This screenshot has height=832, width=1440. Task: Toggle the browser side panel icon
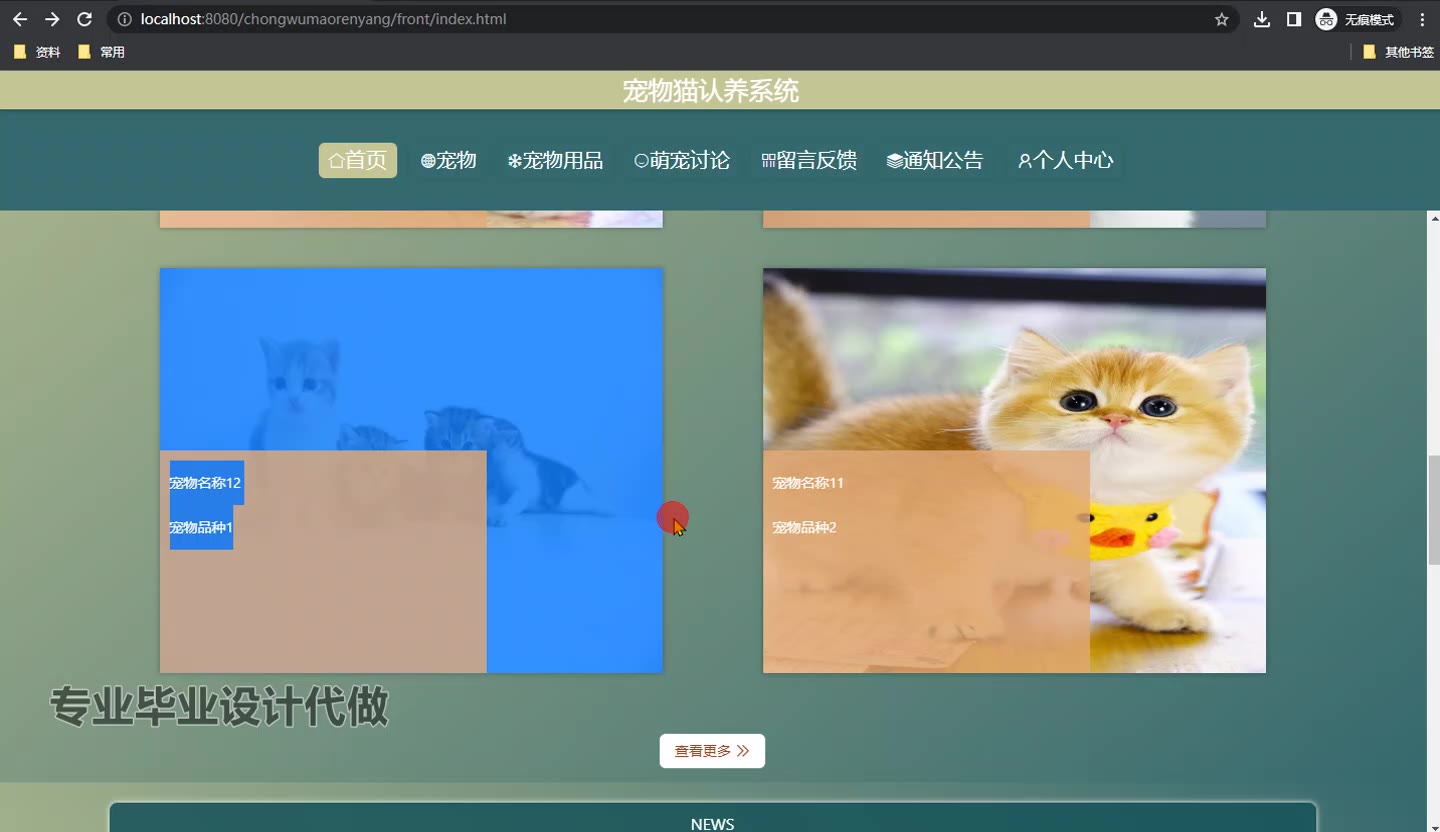point(1294,19)
